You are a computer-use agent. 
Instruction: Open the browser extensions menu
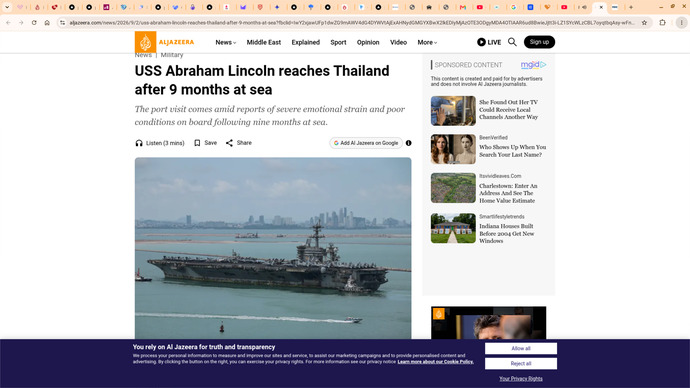pyautogui.click(x=662, y=22)
